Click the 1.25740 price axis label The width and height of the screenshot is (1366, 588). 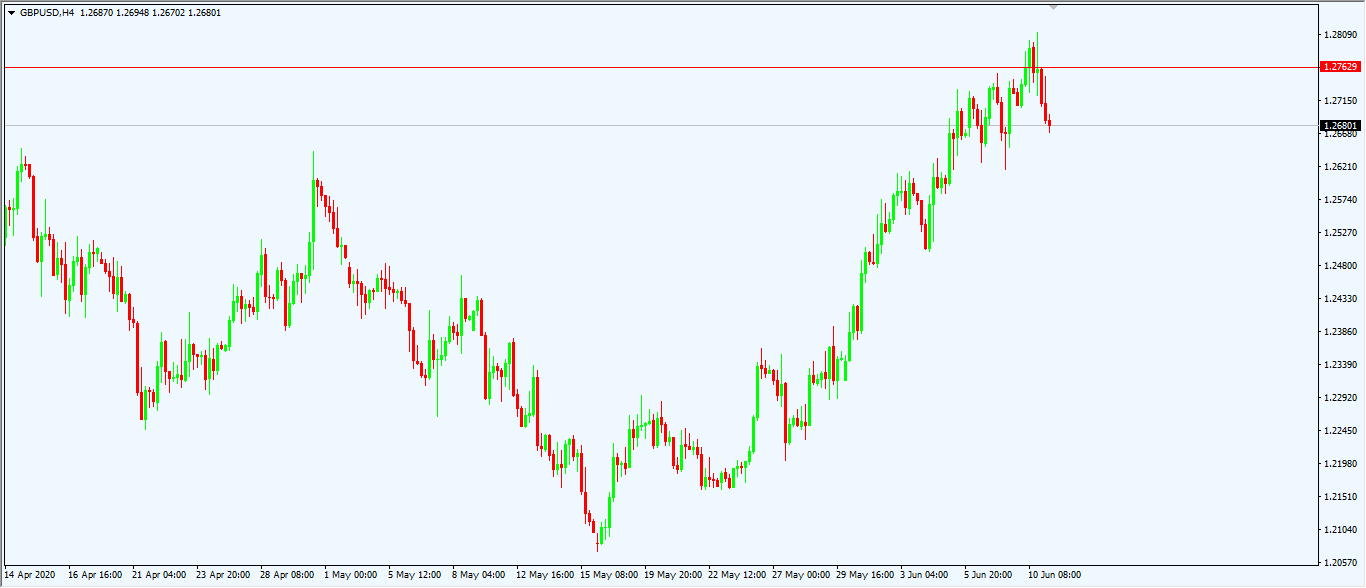1339,200
